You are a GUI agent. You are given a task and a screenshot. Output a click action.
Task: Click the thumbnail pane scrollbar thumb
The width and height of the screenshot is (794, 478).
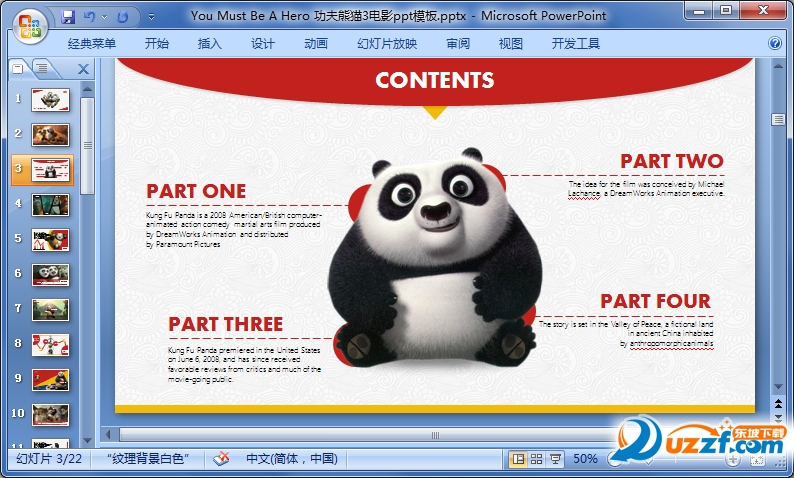point(87,146)
